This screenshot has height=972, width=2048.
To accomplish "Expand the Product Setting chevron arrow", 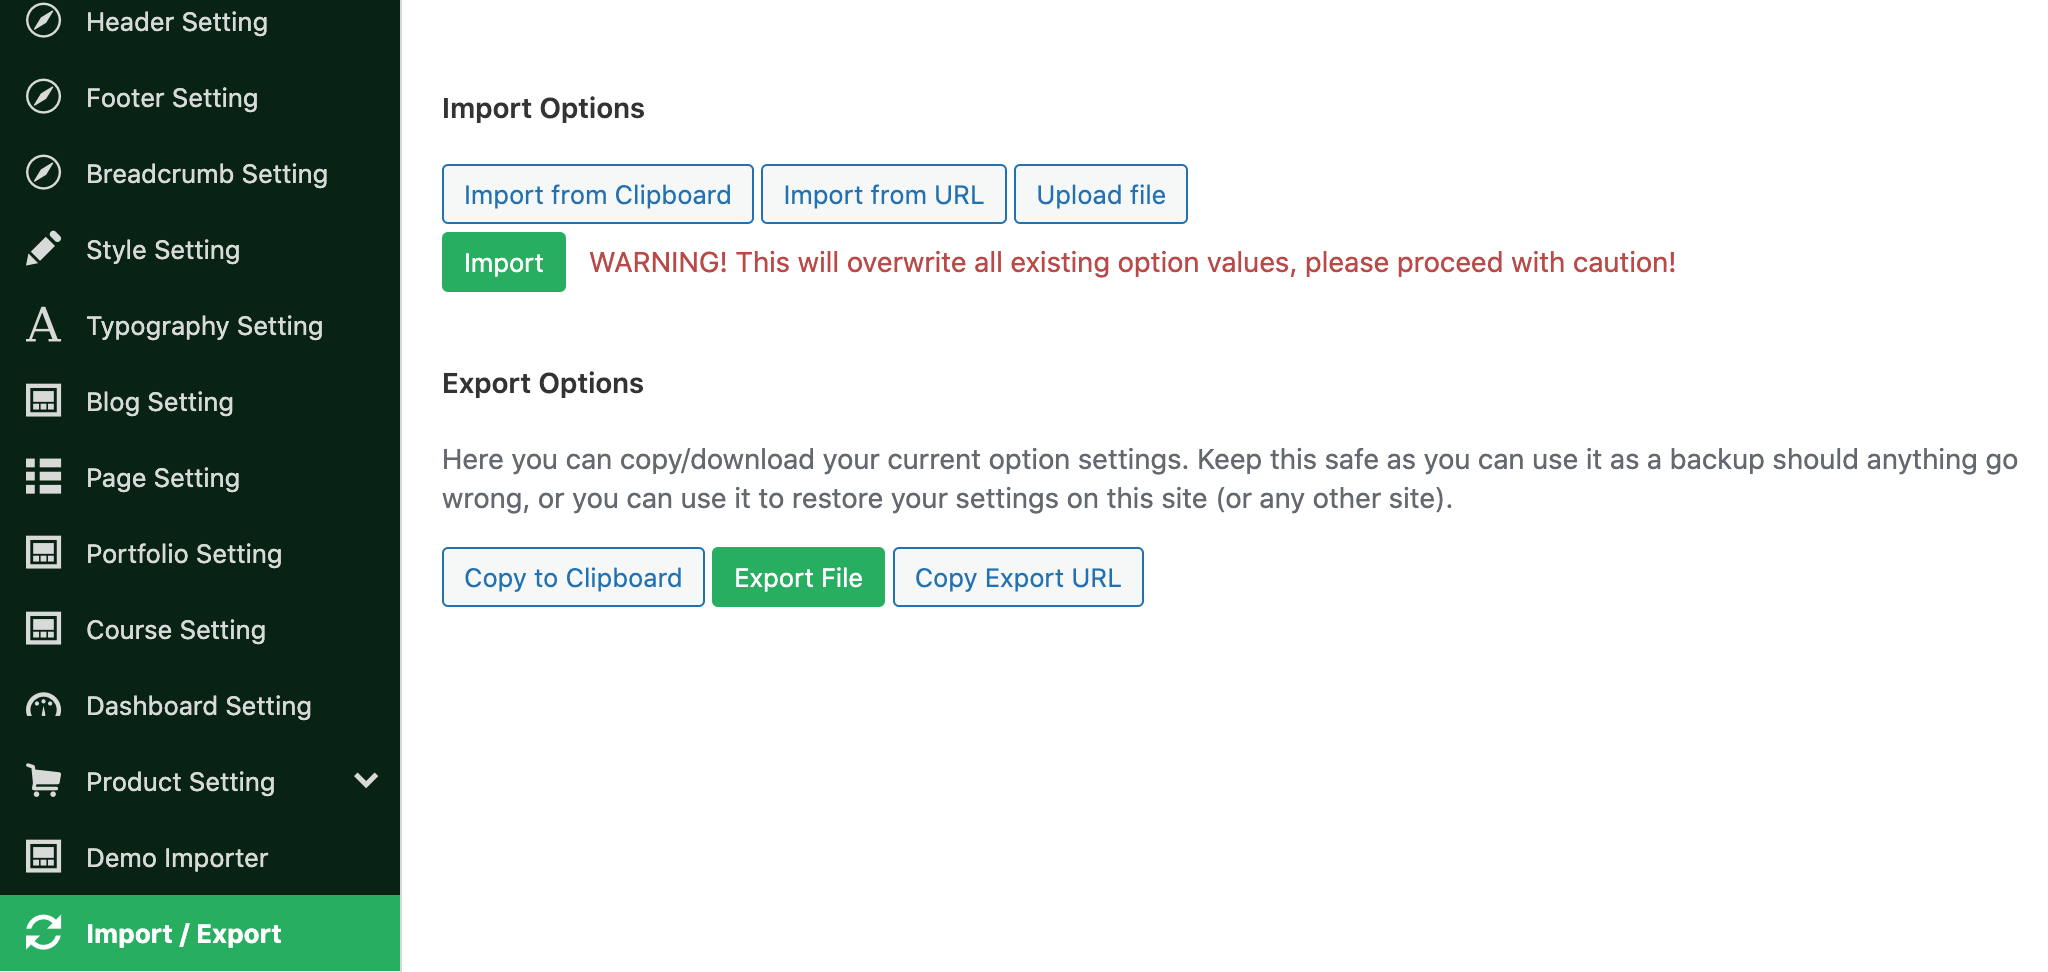I will tap(366, 781).
